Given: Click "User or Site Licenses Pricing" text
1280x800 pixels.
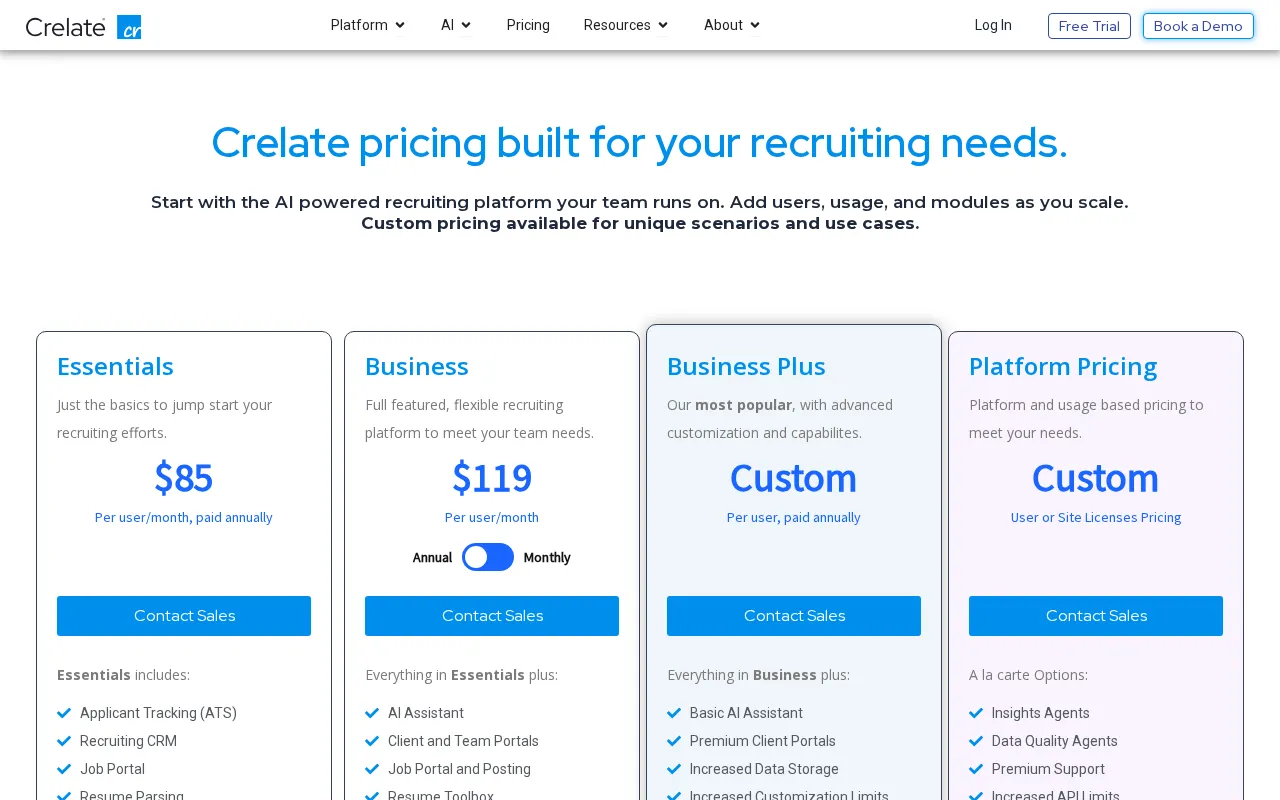Looking at the screenshot, I should [1096, 517].
